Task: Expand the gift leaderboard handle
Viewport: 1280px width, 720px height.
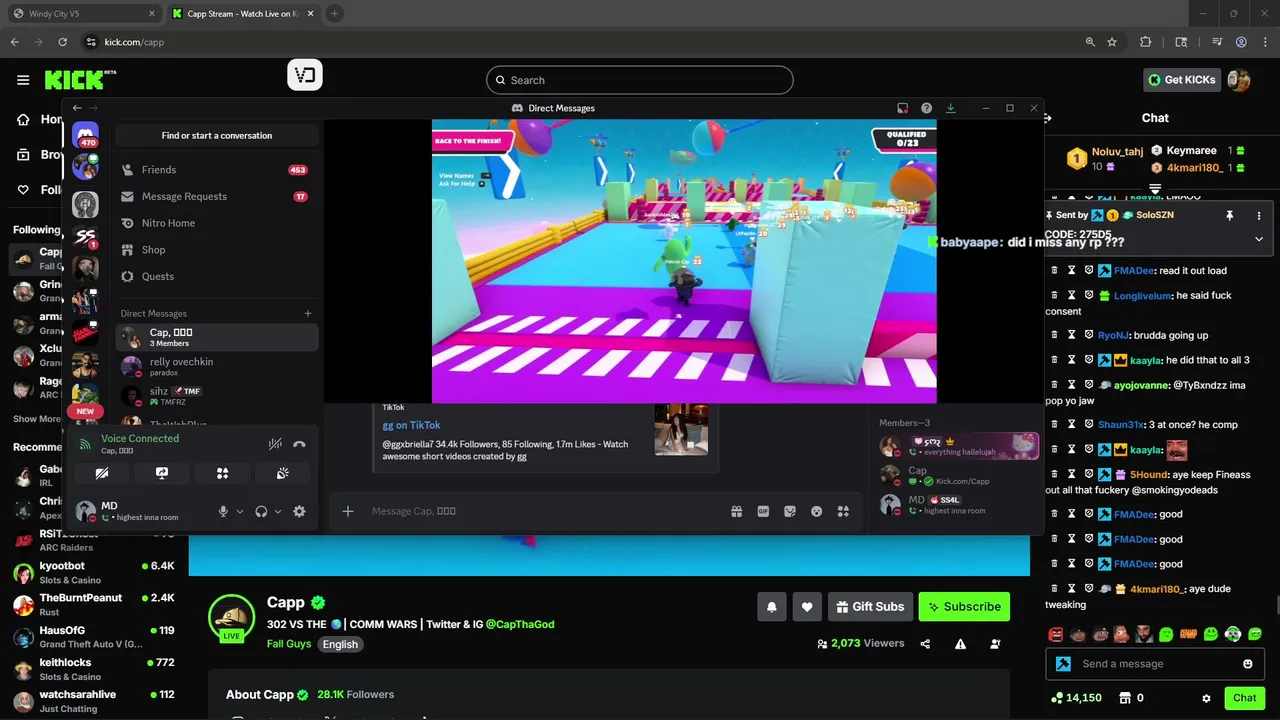Action: coord(1155,188)
